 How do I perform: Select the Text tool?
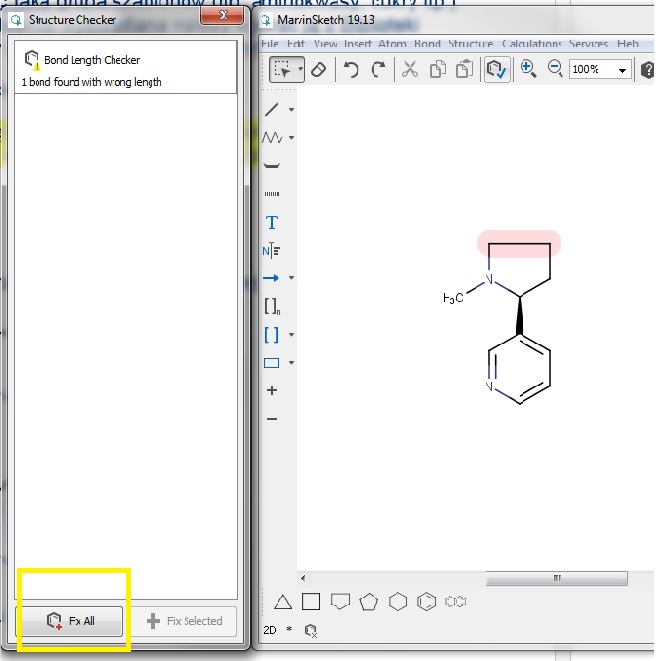[271, 222]
